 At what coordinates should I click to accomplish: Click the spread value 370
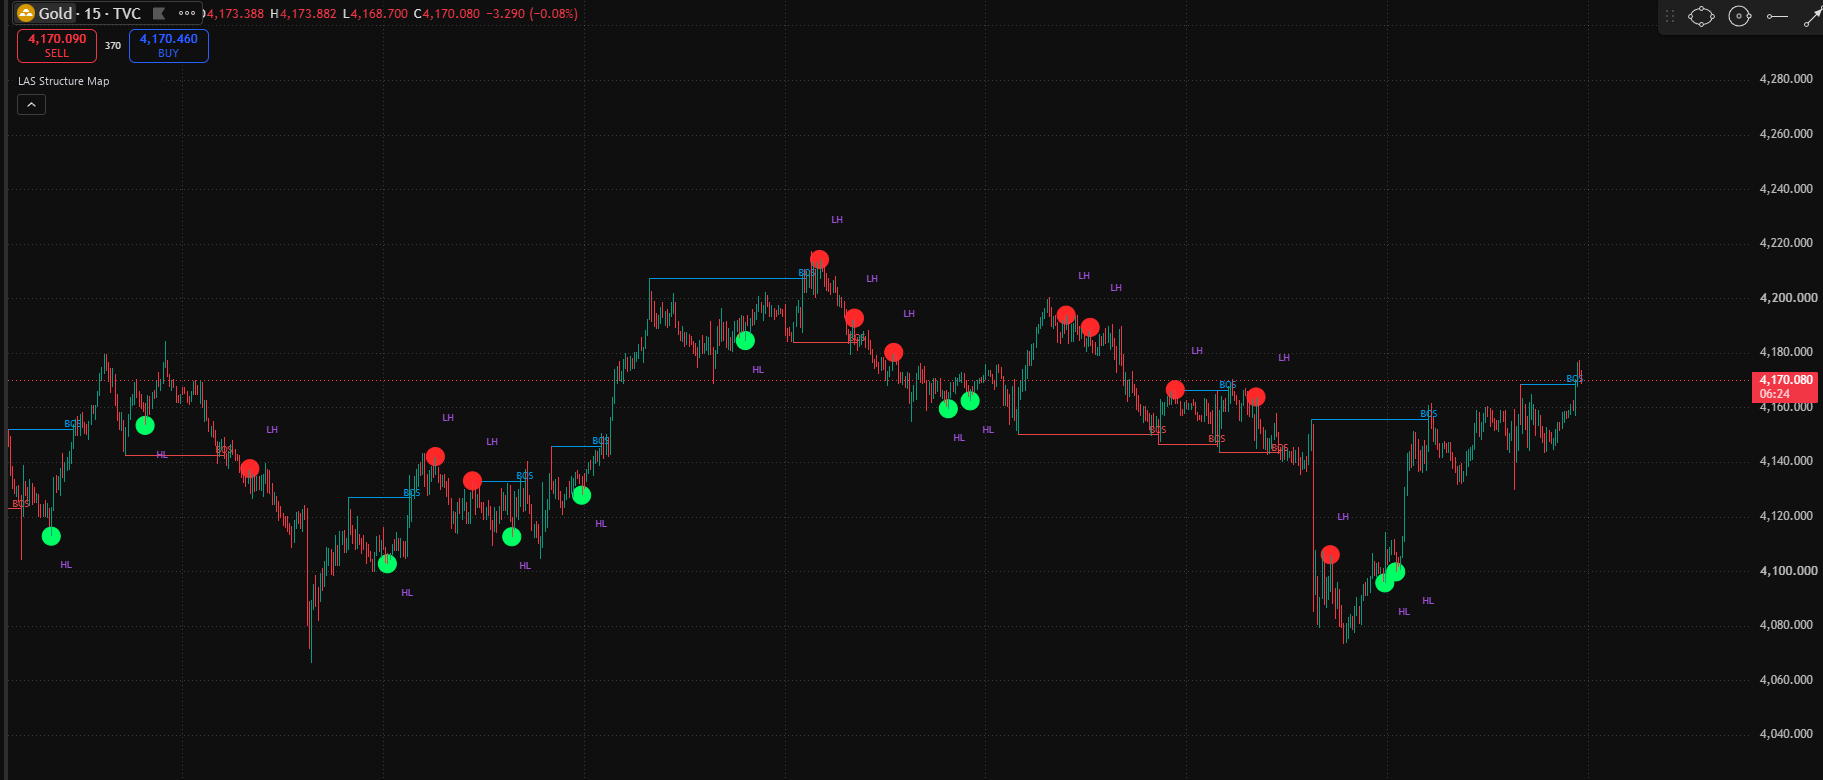pyautogui.click(x=113, y=46)
